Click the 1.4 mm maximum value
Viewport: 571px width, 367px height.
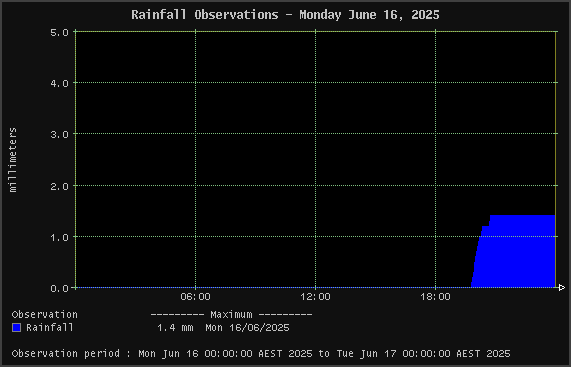pyautogui.click(x=175, y=328)
